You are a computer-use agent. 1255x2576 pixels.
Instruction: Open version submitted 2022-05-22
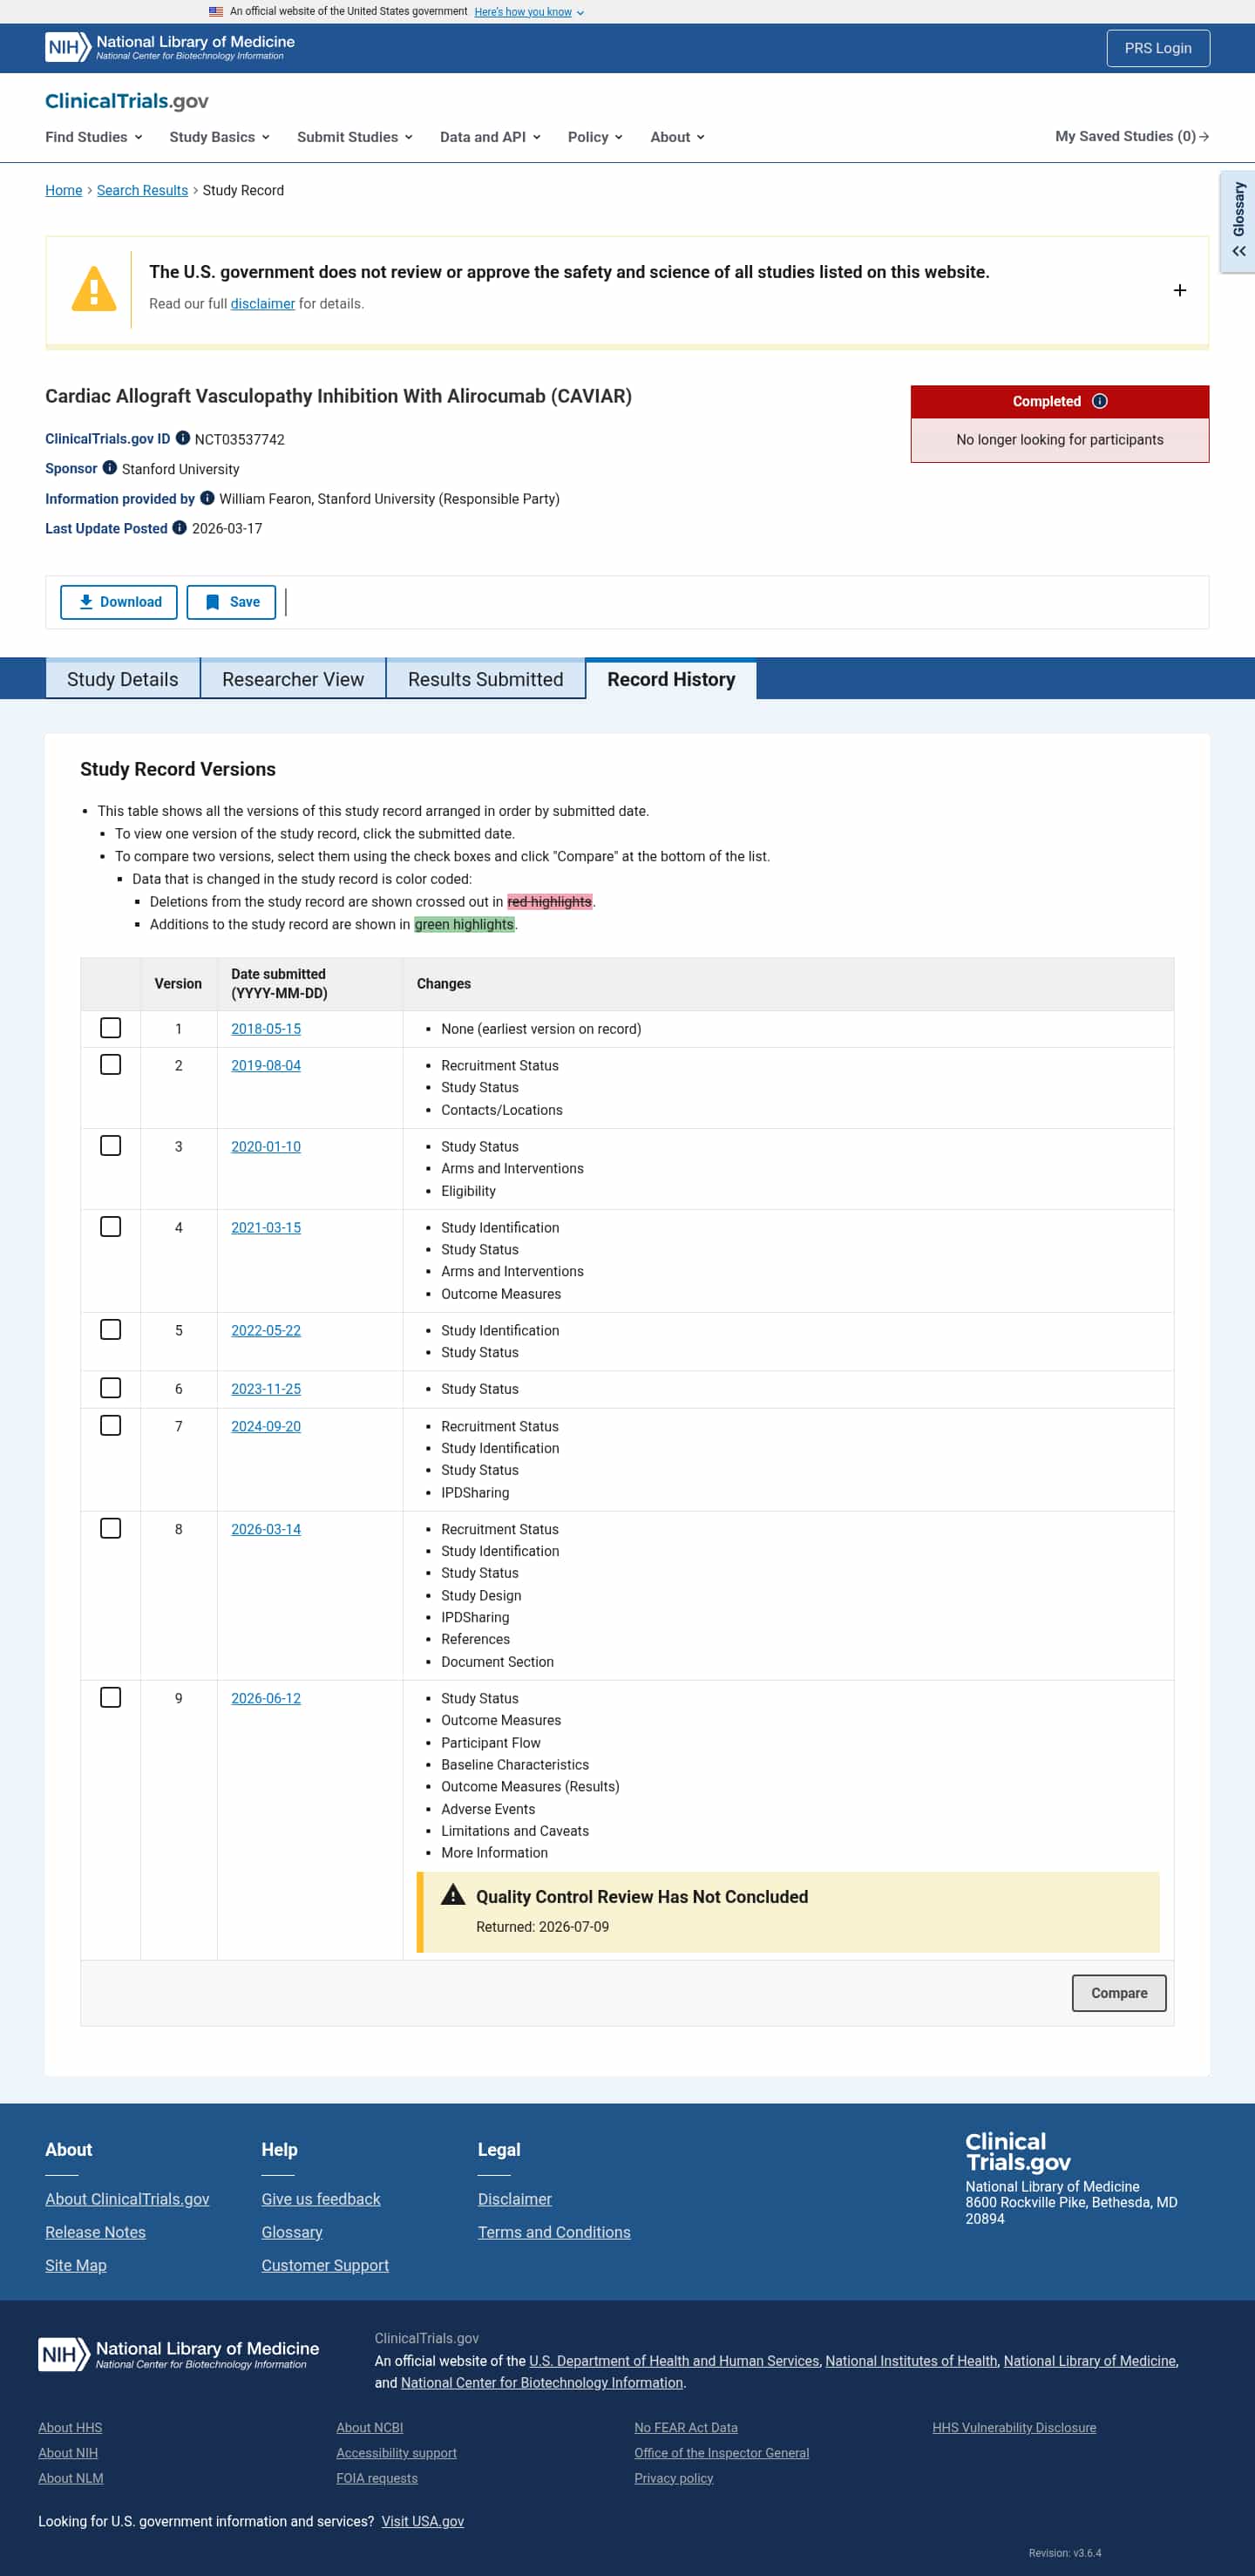(x=266, y=1331)
